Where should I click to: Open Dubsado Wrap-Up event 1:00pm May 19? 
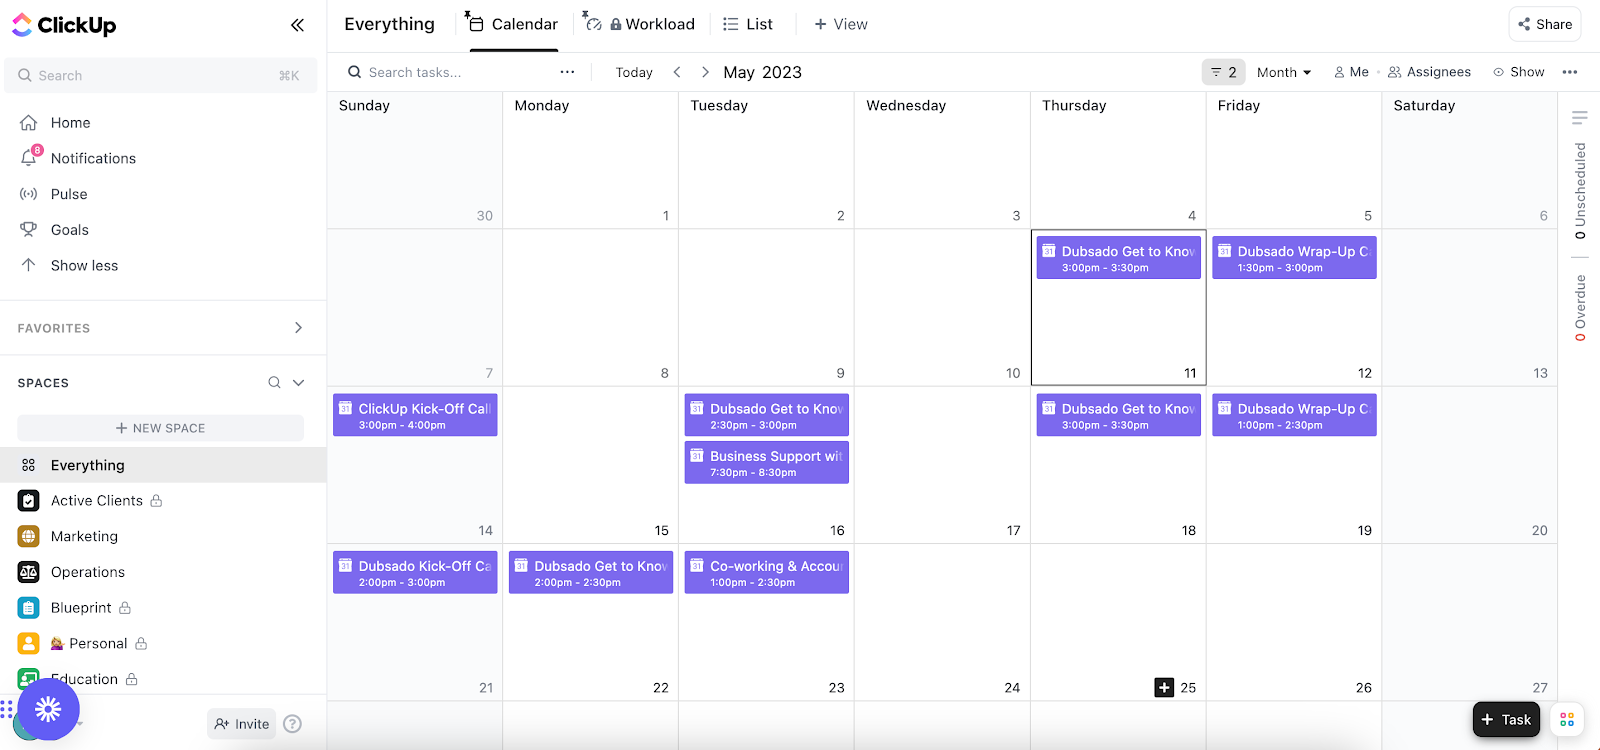coord(1294,415)
